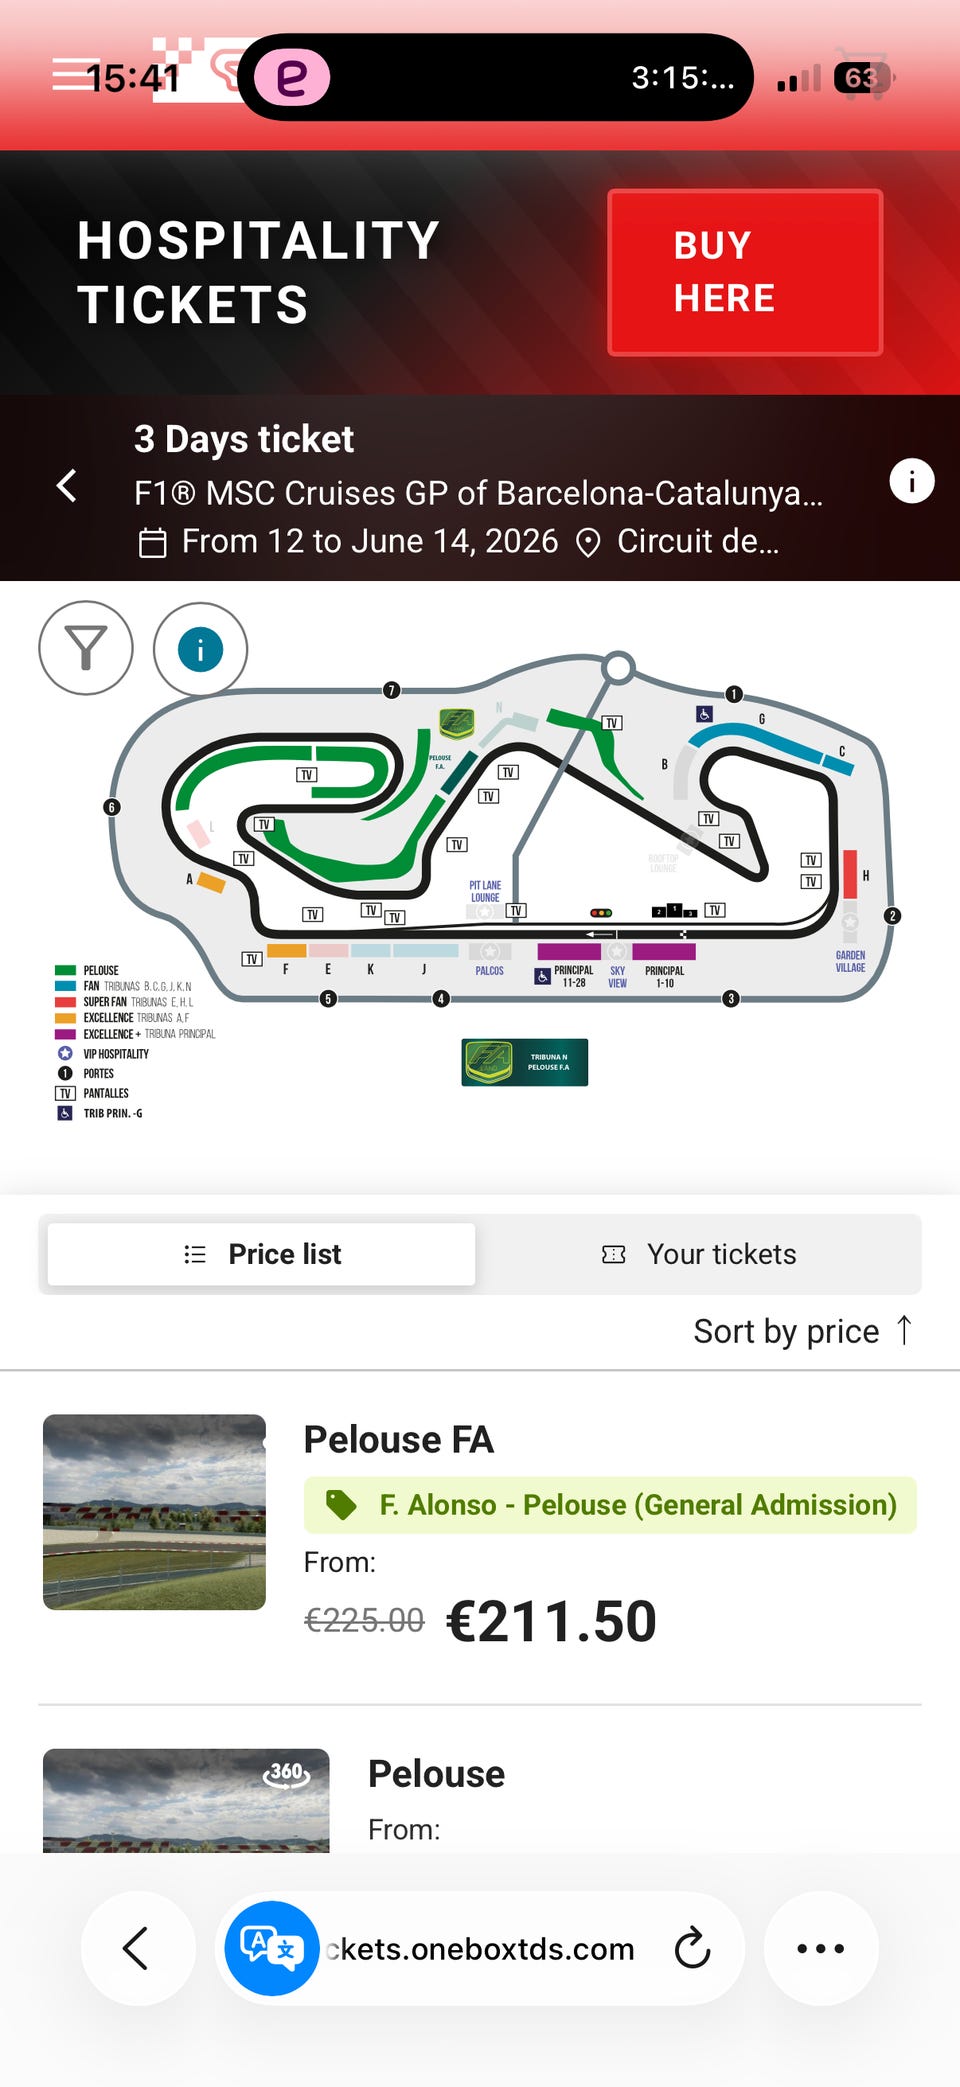Toggle the sort by price arrow
Screen dimensions: 960x2087
[x=904, y=1331]
